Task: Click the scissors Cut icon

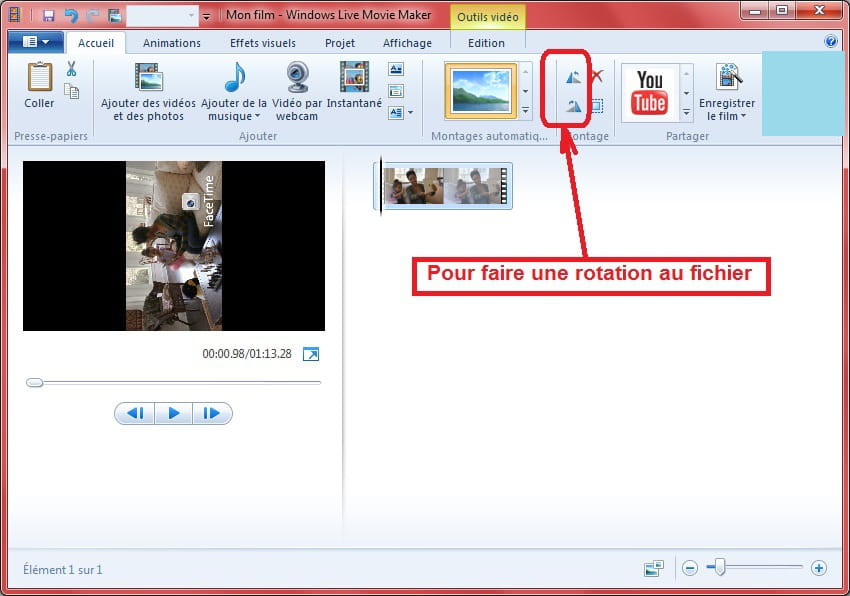Action: tap(72, 68)
